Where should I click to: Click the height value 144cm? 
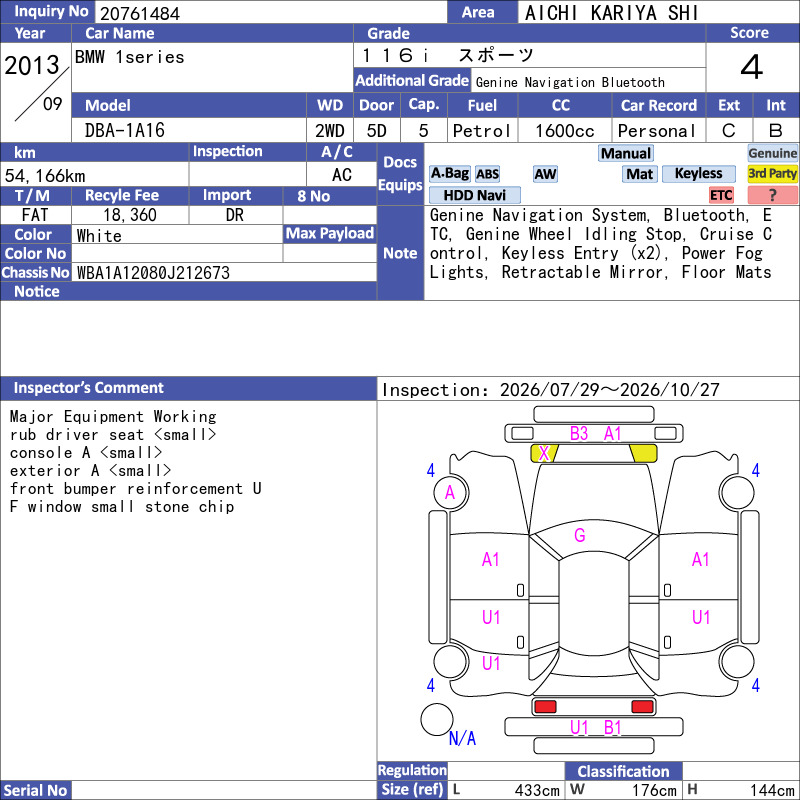click(772, 790)
